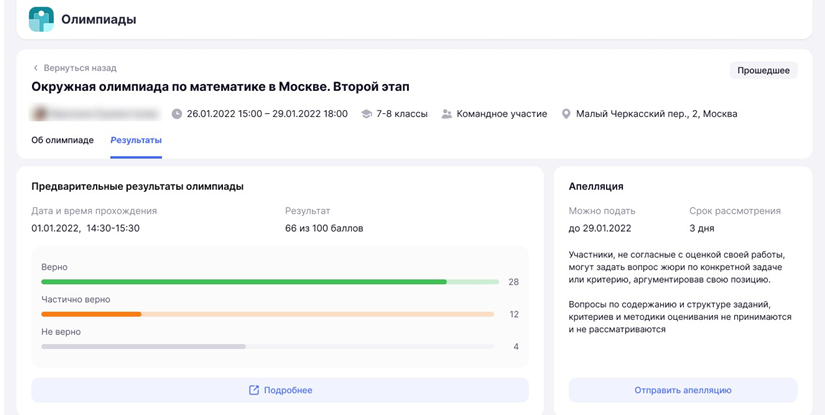This screenshot has width=825, height=415.
Task: Open the Об олимпиаде tab
Action: (62, 140)
